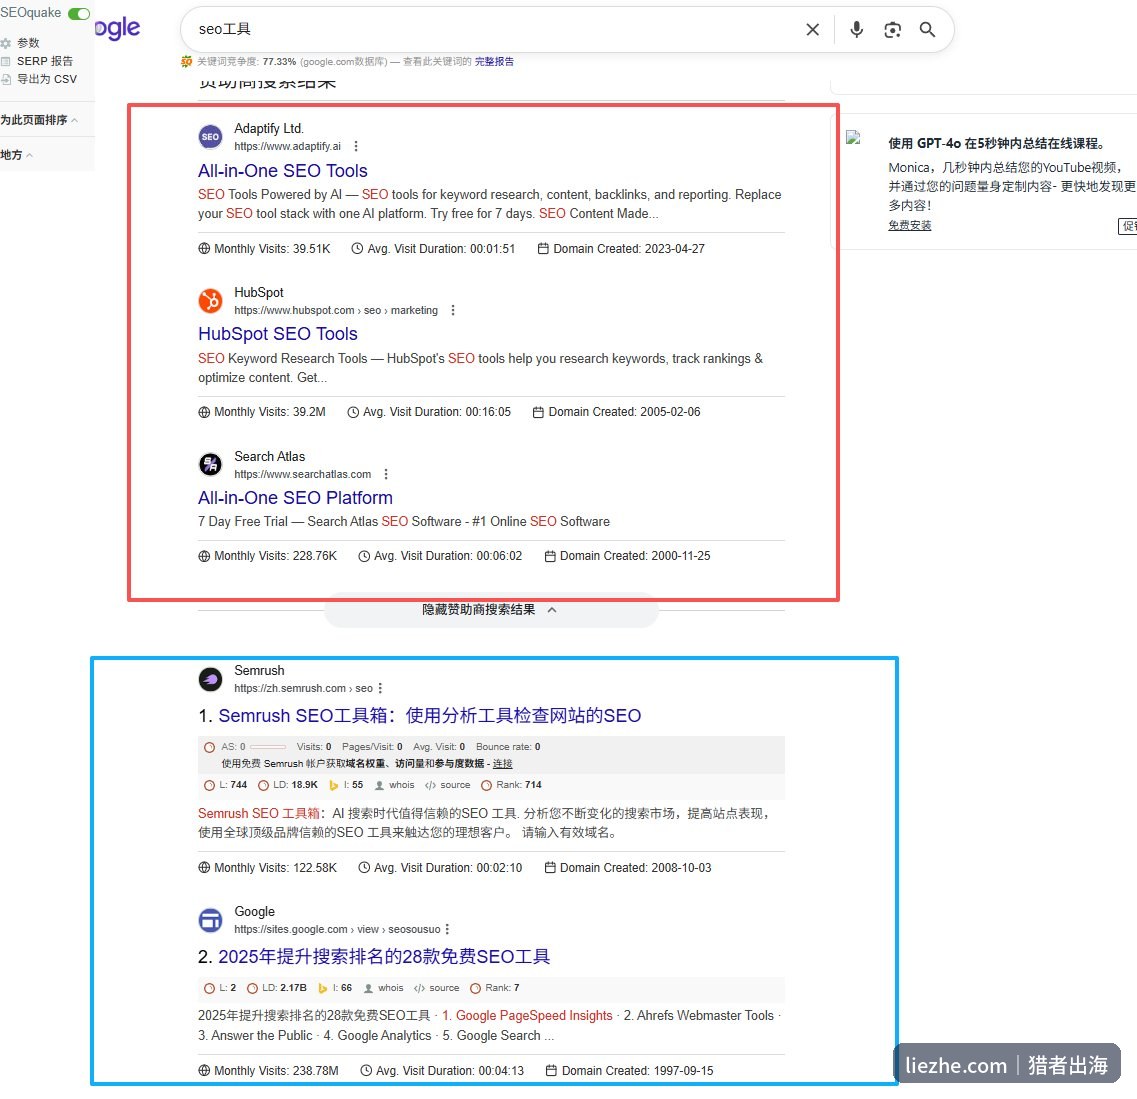Open 完整报告 keyword link

point(494,62)
